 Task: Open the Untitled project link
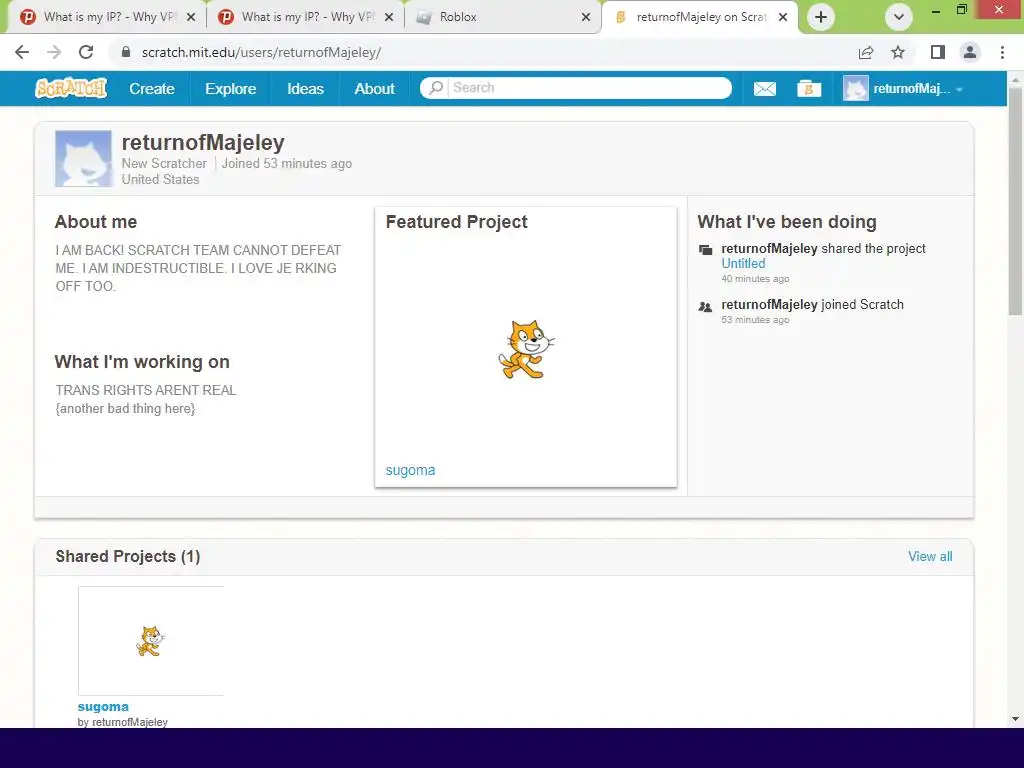coord(743,263)
